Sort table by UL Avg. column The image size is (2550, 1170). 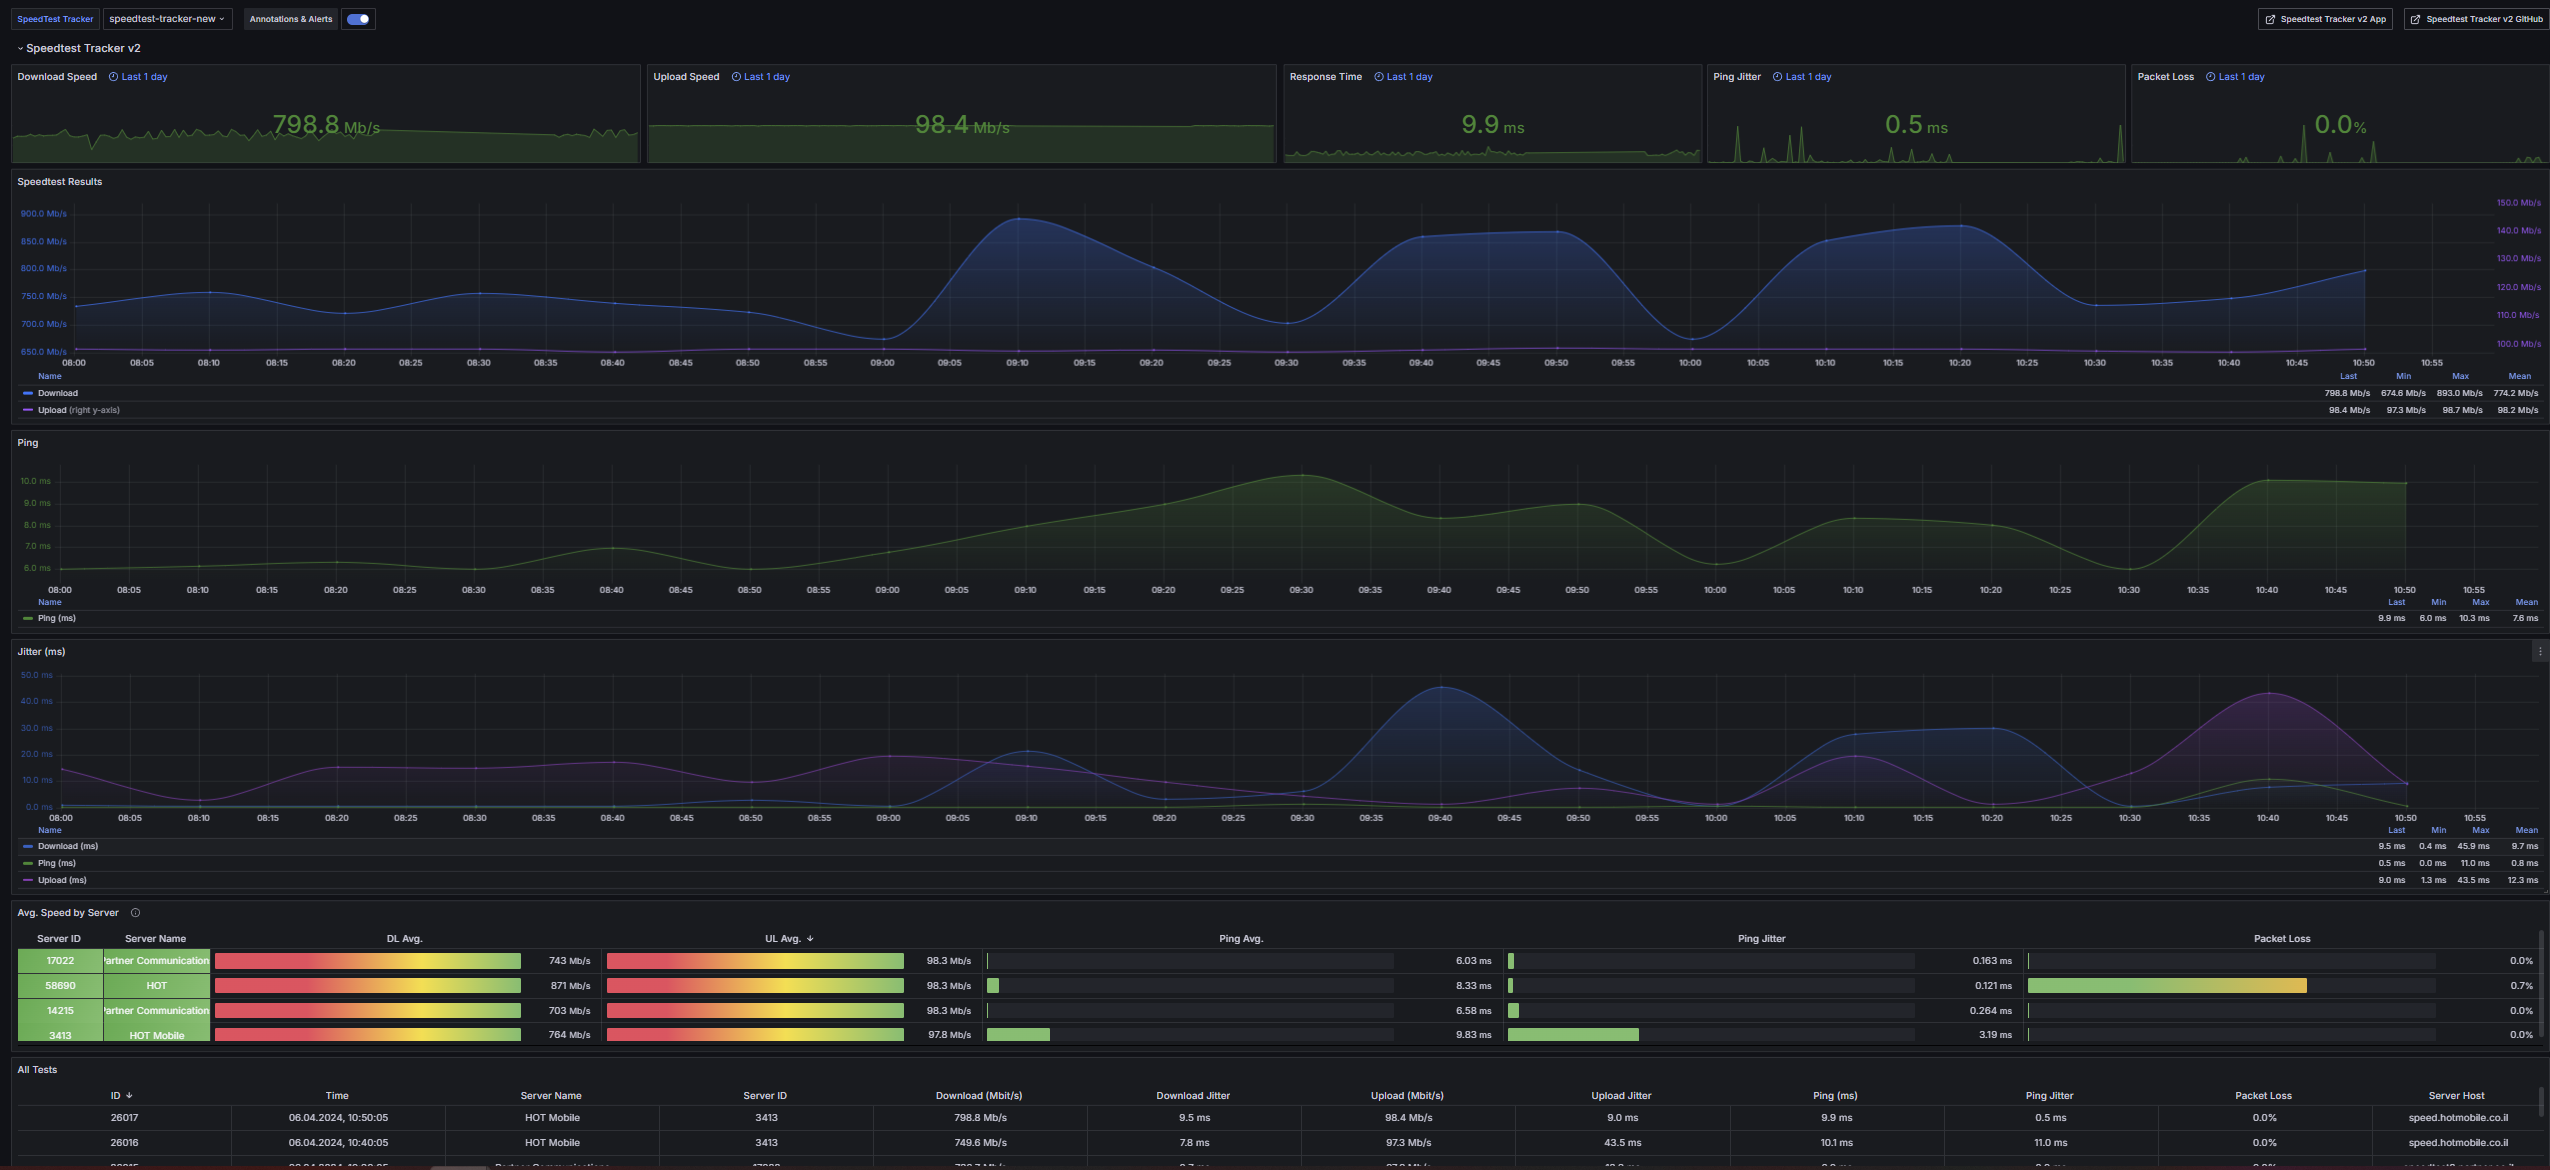coord(783,939)
